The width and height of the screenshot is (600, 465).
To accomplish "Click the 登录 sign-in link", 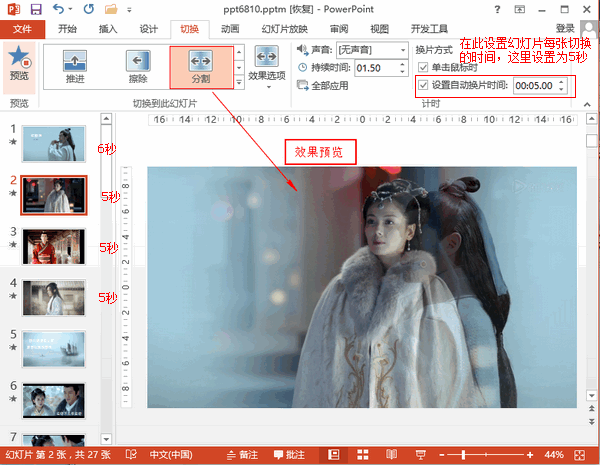I will tap(565, 28).
